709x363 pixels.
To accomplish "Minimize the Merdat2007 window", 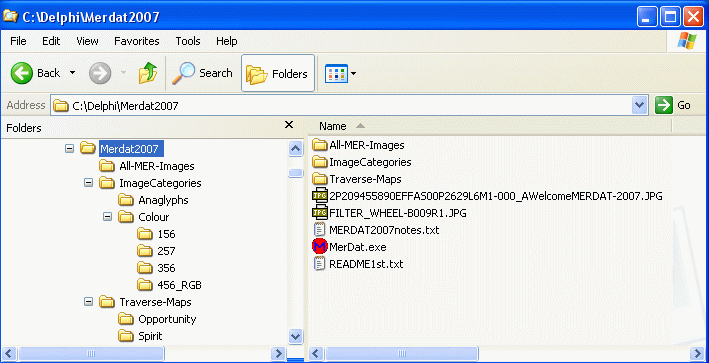I will point(648,18).
